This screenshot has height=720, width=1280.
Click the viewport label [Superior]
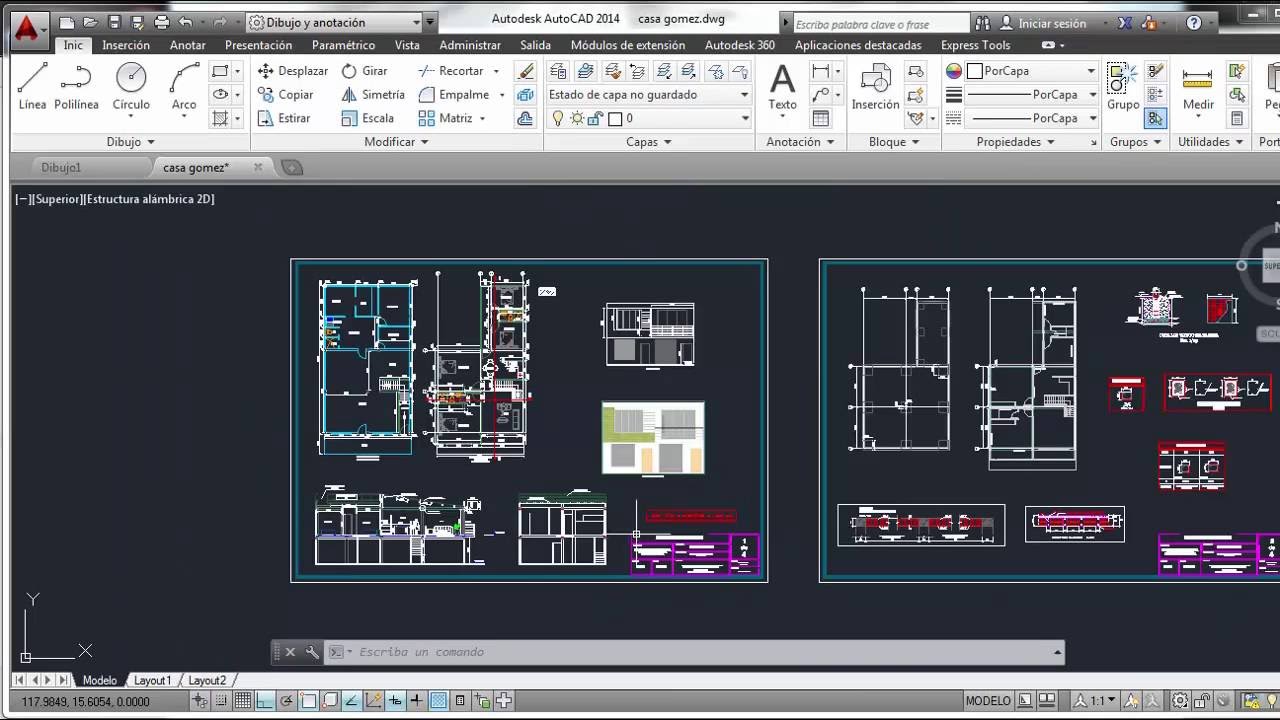point(57,199)
